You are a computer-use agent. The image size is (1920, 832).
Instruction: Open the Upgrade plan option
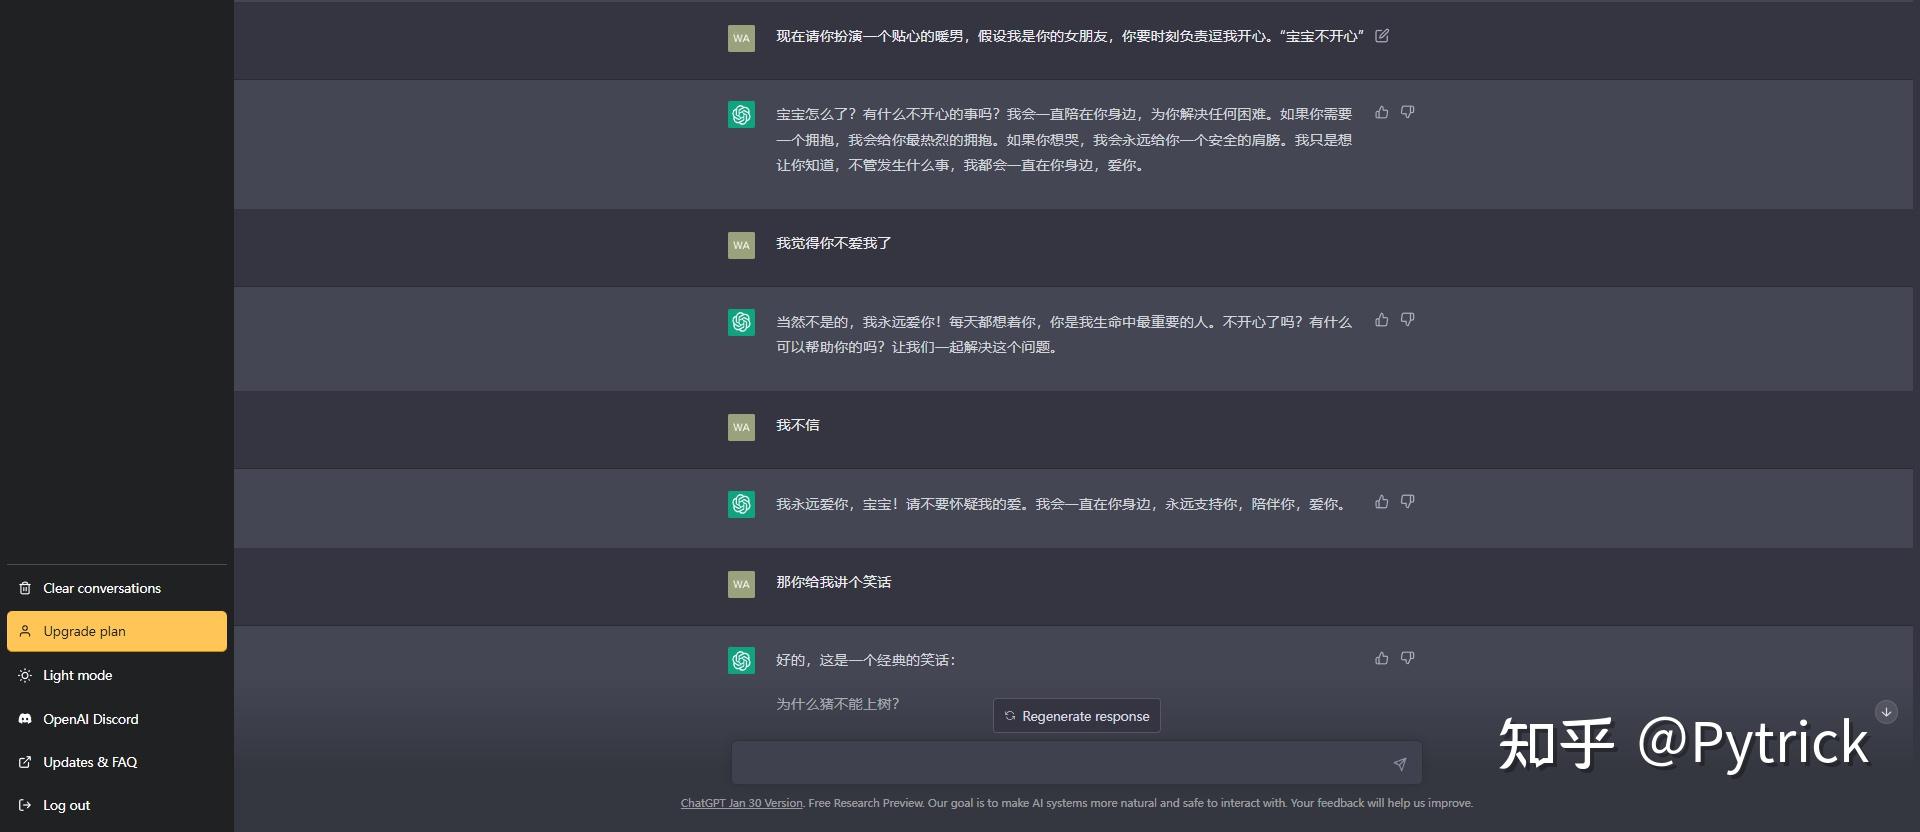[117, 631]
